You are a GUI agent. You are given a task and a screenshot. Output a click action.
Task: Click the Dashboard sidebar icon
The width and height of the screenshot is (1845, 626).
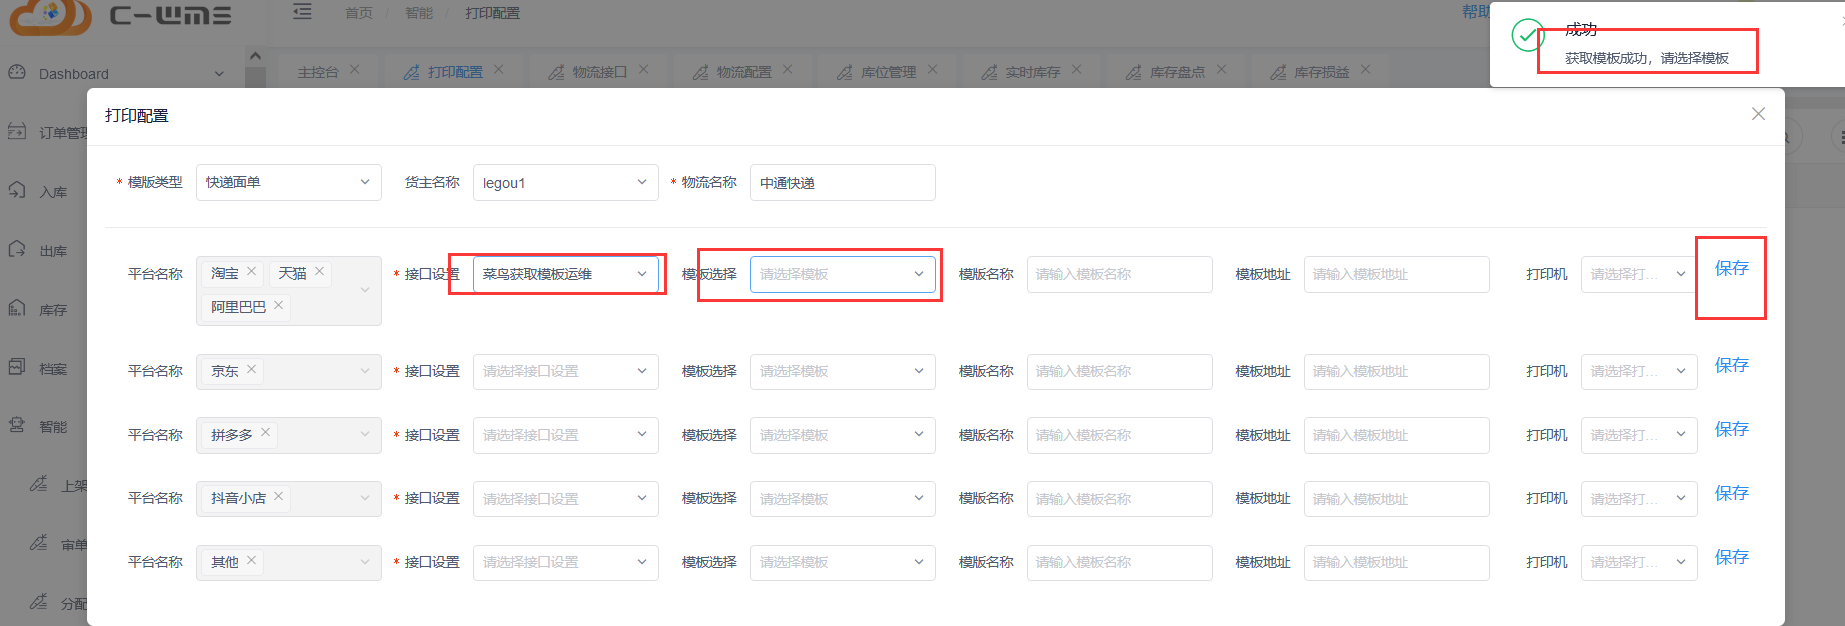pos(17,72)
